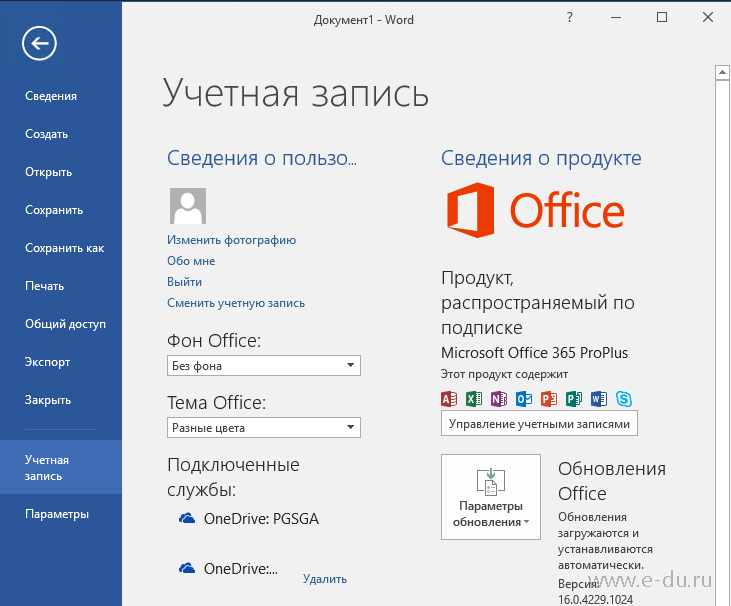Image resolution: width=731 pixels, height=606 pixels.
Task: Click the scrollbar up arrow
Action: 722,73
